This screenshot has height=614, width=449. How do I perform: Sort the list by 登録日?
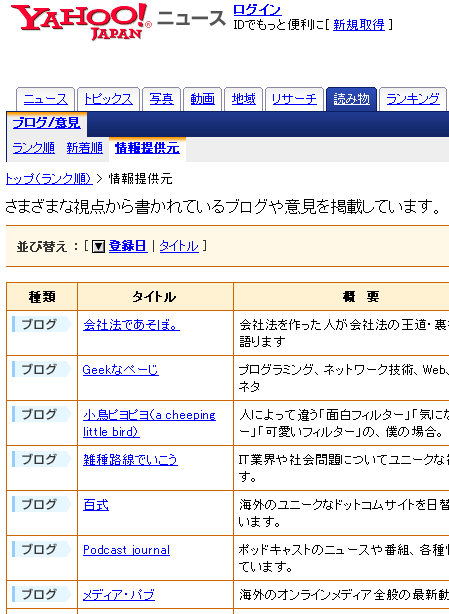pos(128,246)
